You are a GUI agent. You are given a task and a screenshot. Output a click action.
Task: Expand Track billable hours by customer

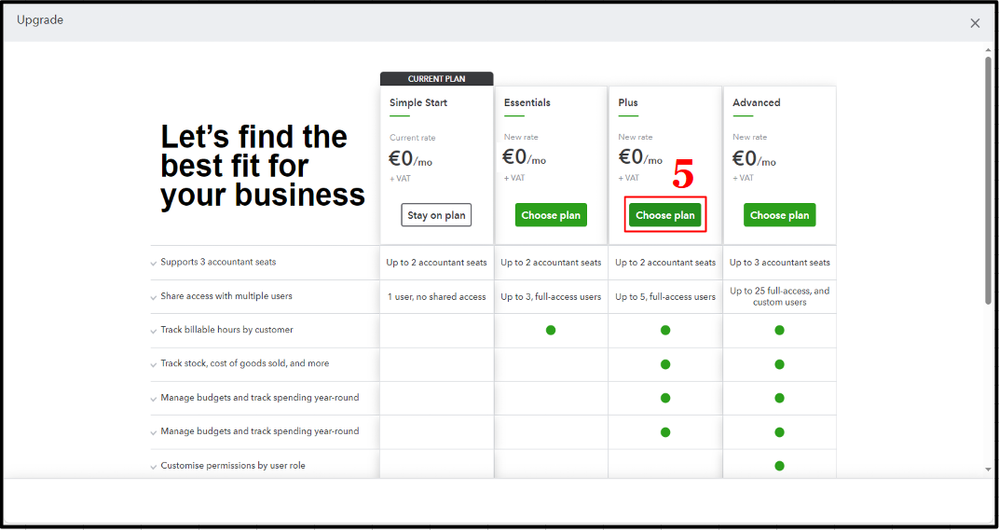pos(154,331)
